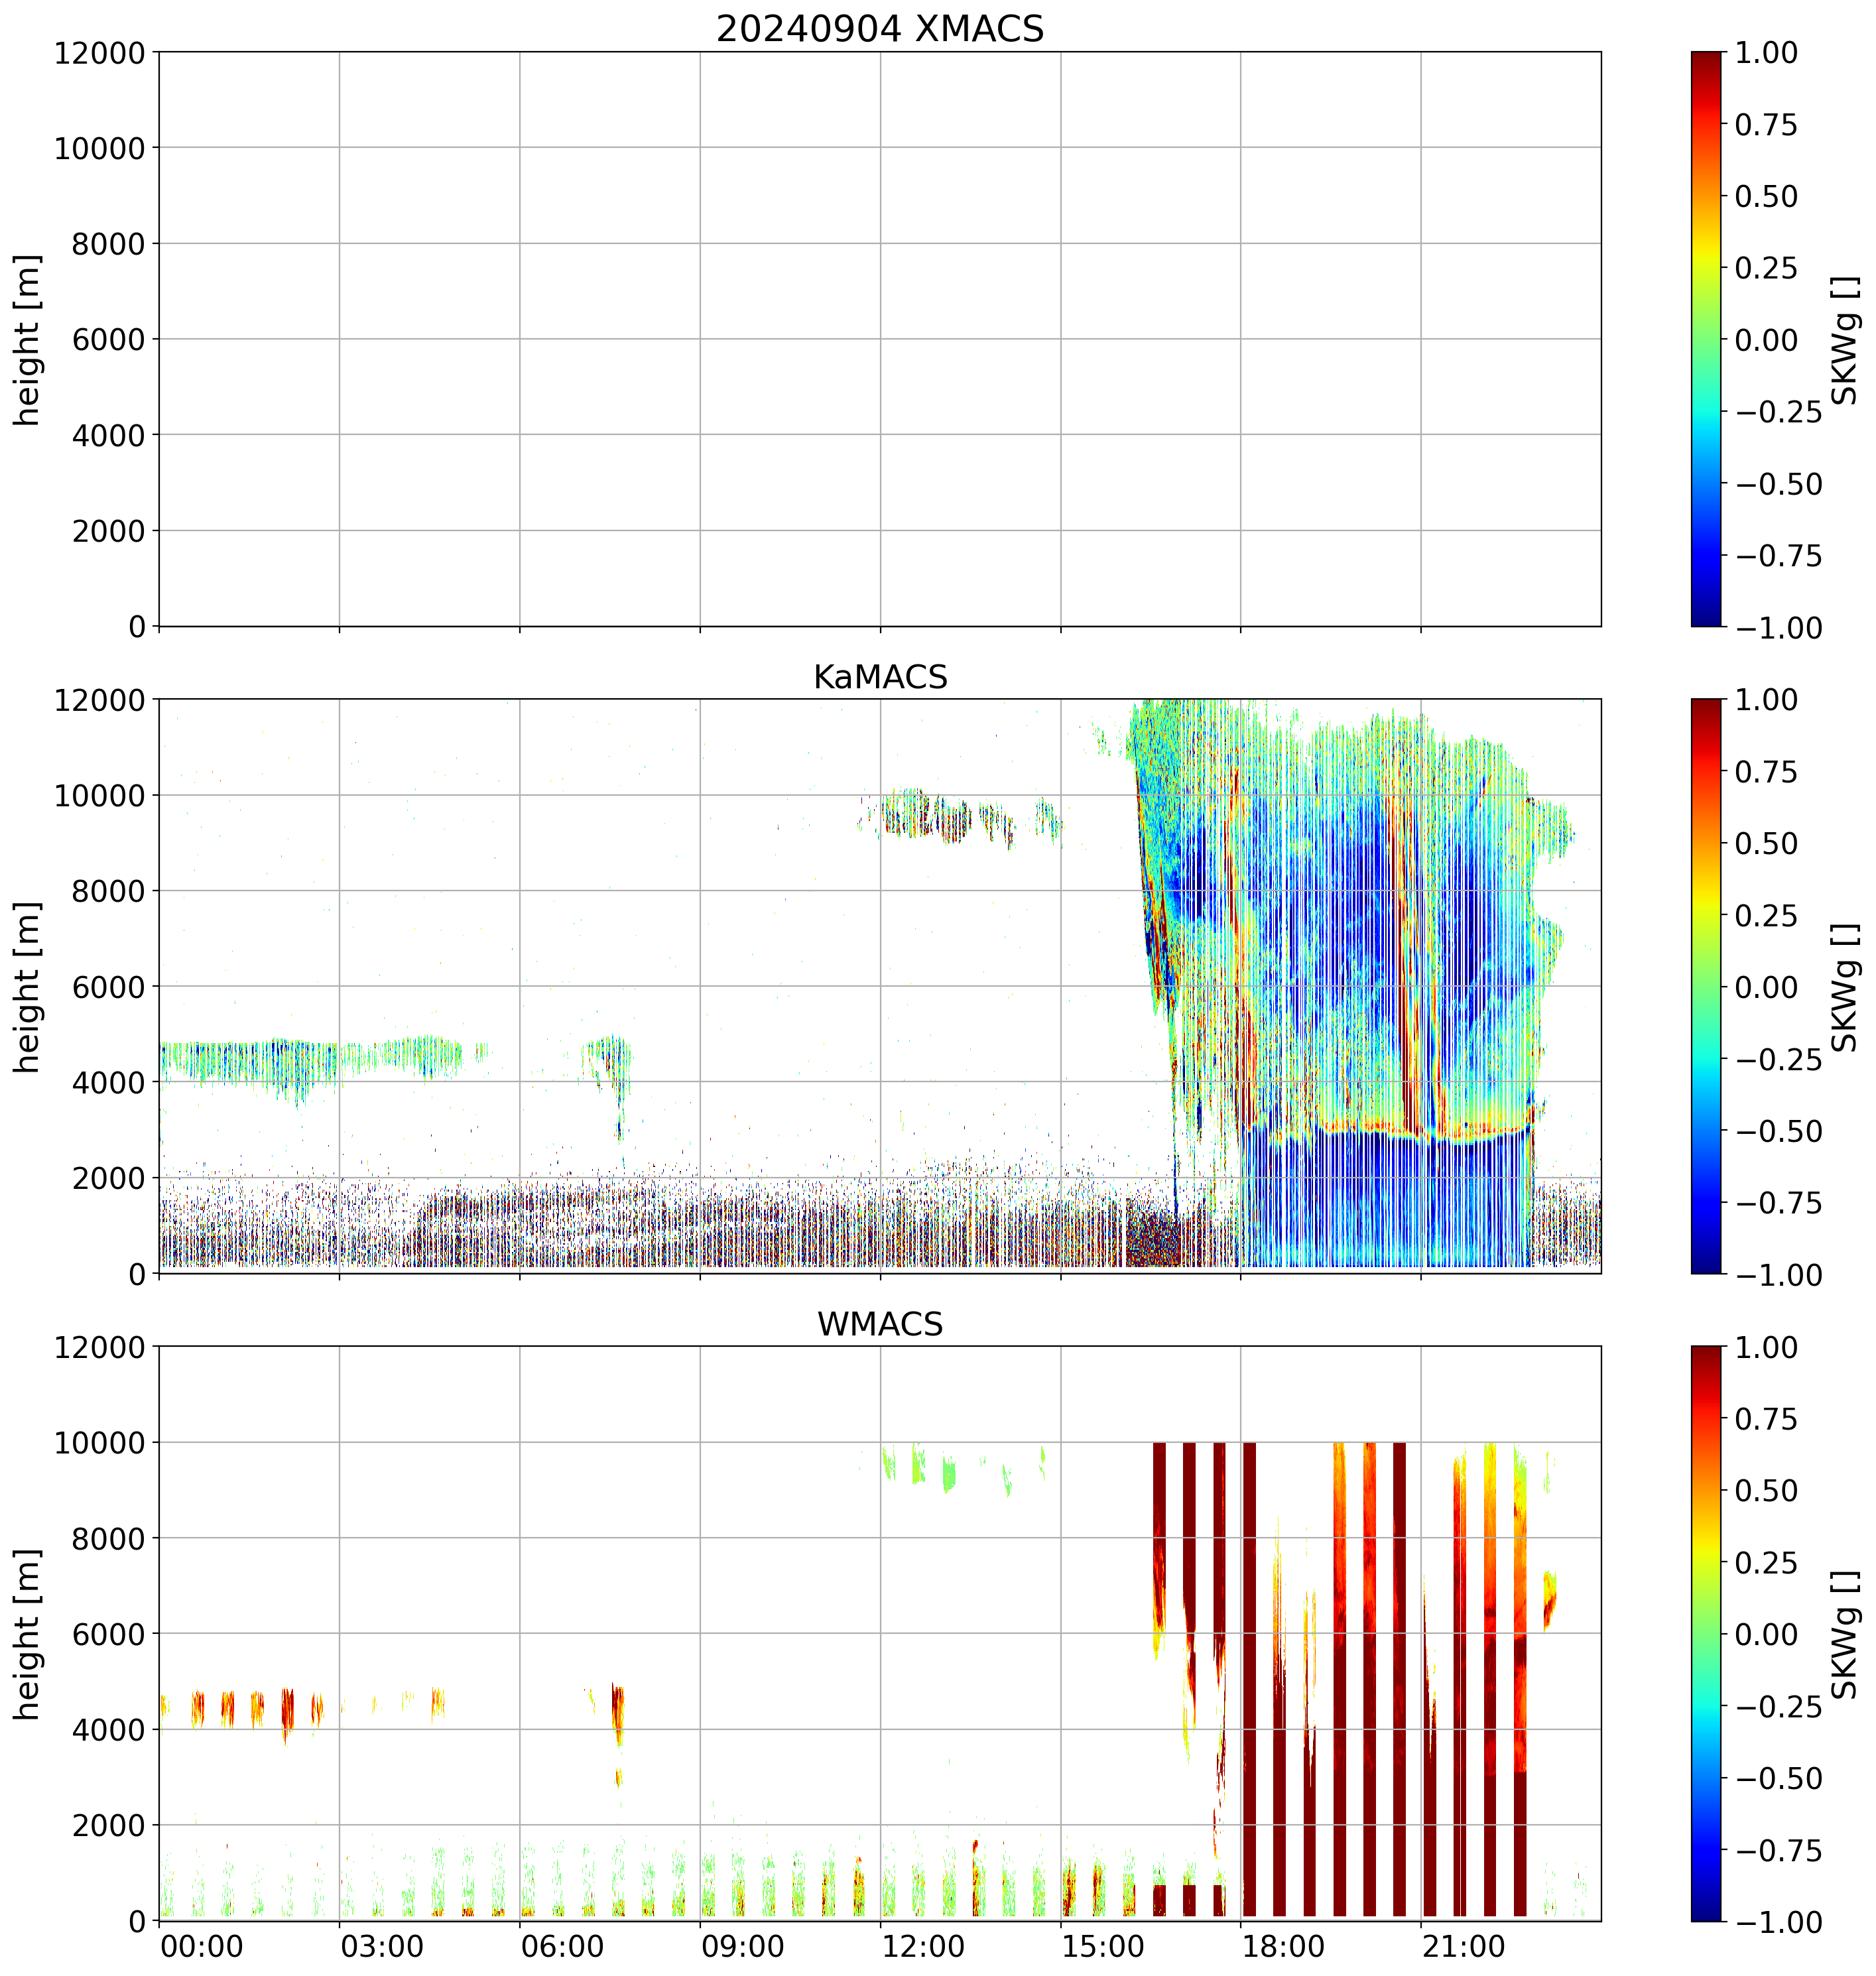Viewport: 1876px width, 1976px height.
Task: Click the 12000 tick on the KaMACS axis
Action: tap(99, 699)
